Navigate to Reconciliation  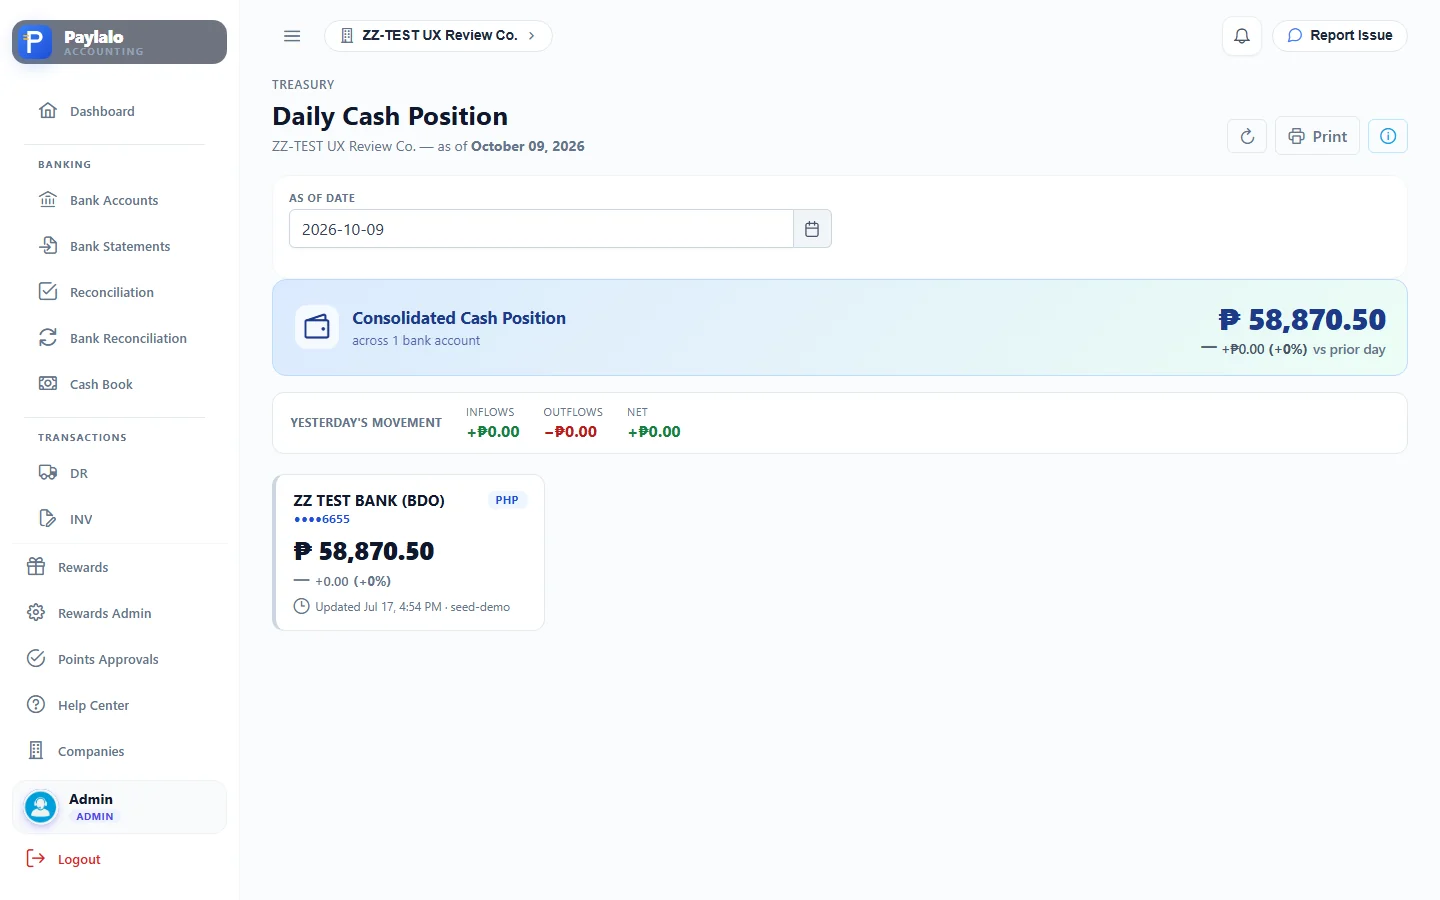click(x=119, y=292)
